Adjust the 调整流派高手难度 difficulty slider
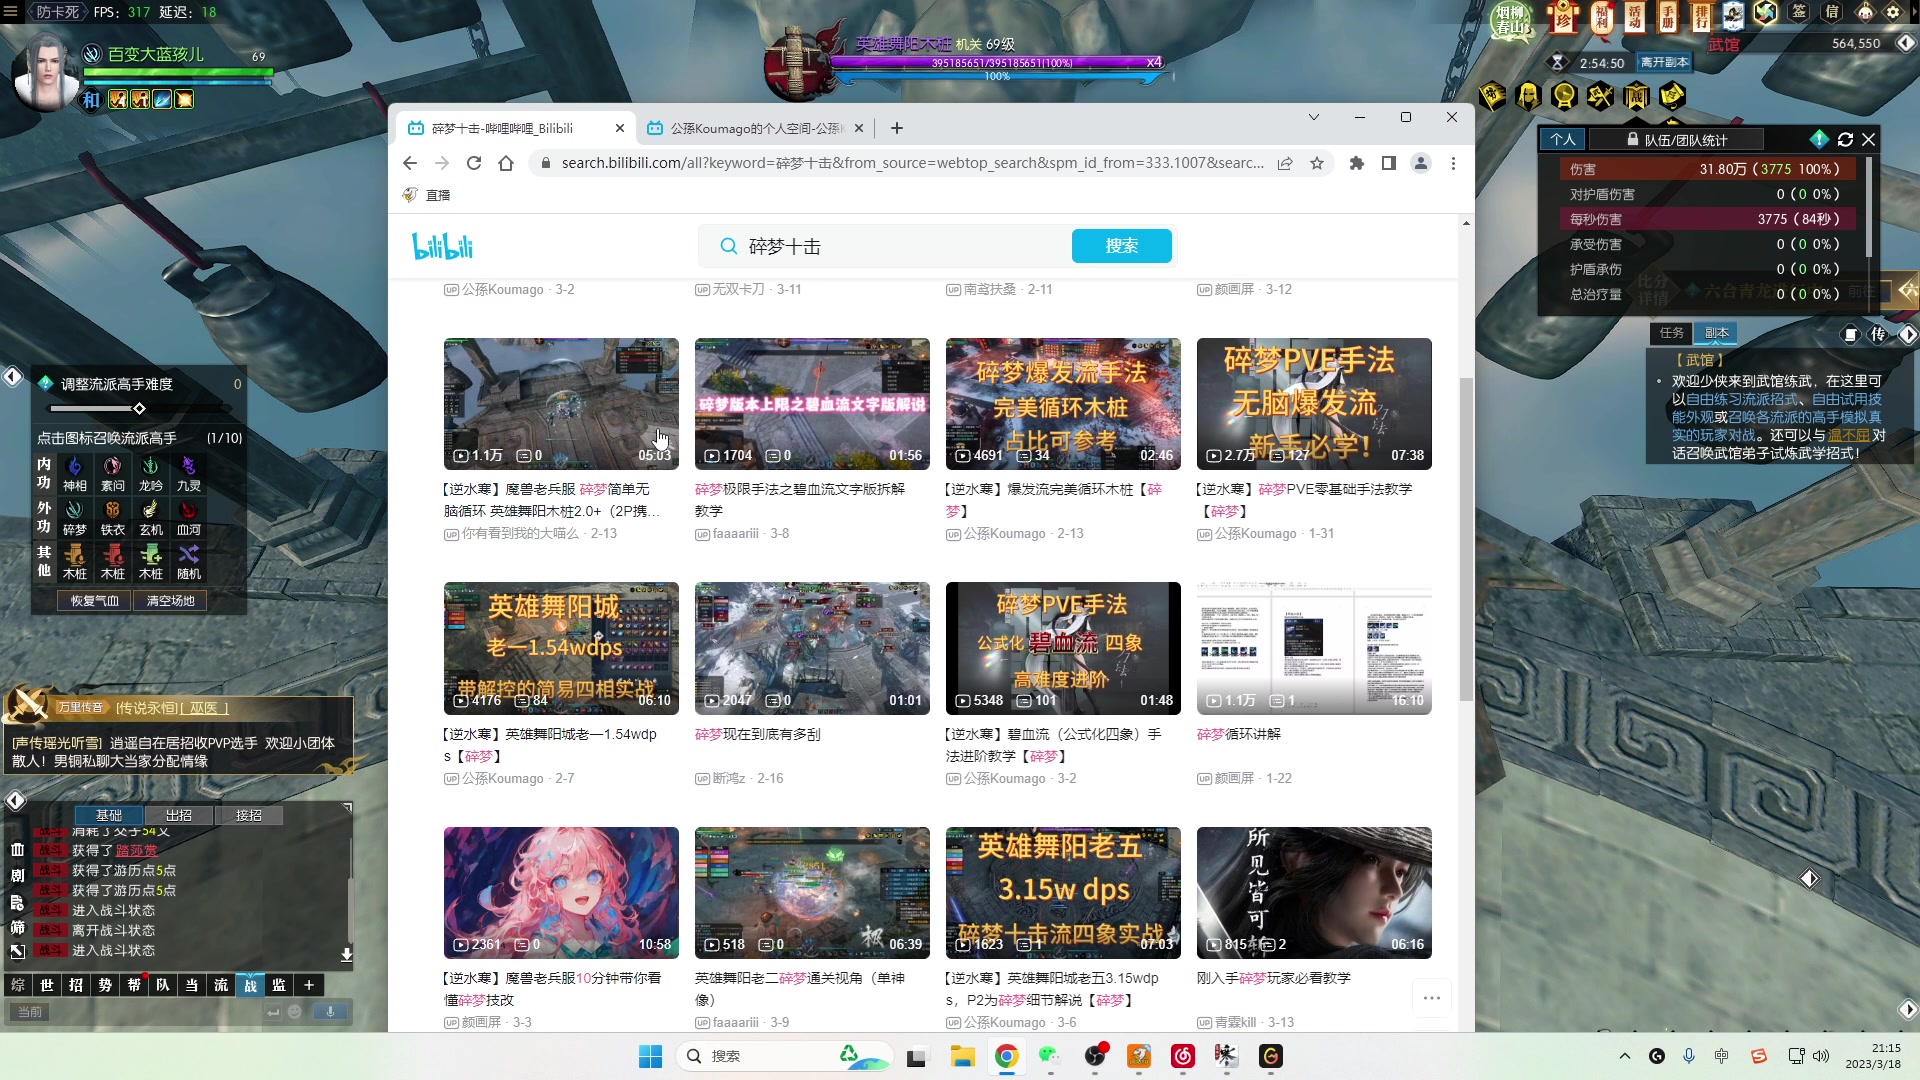Image resolution: width=1920 pixels, height=1080 pixels. pos(137,409)
